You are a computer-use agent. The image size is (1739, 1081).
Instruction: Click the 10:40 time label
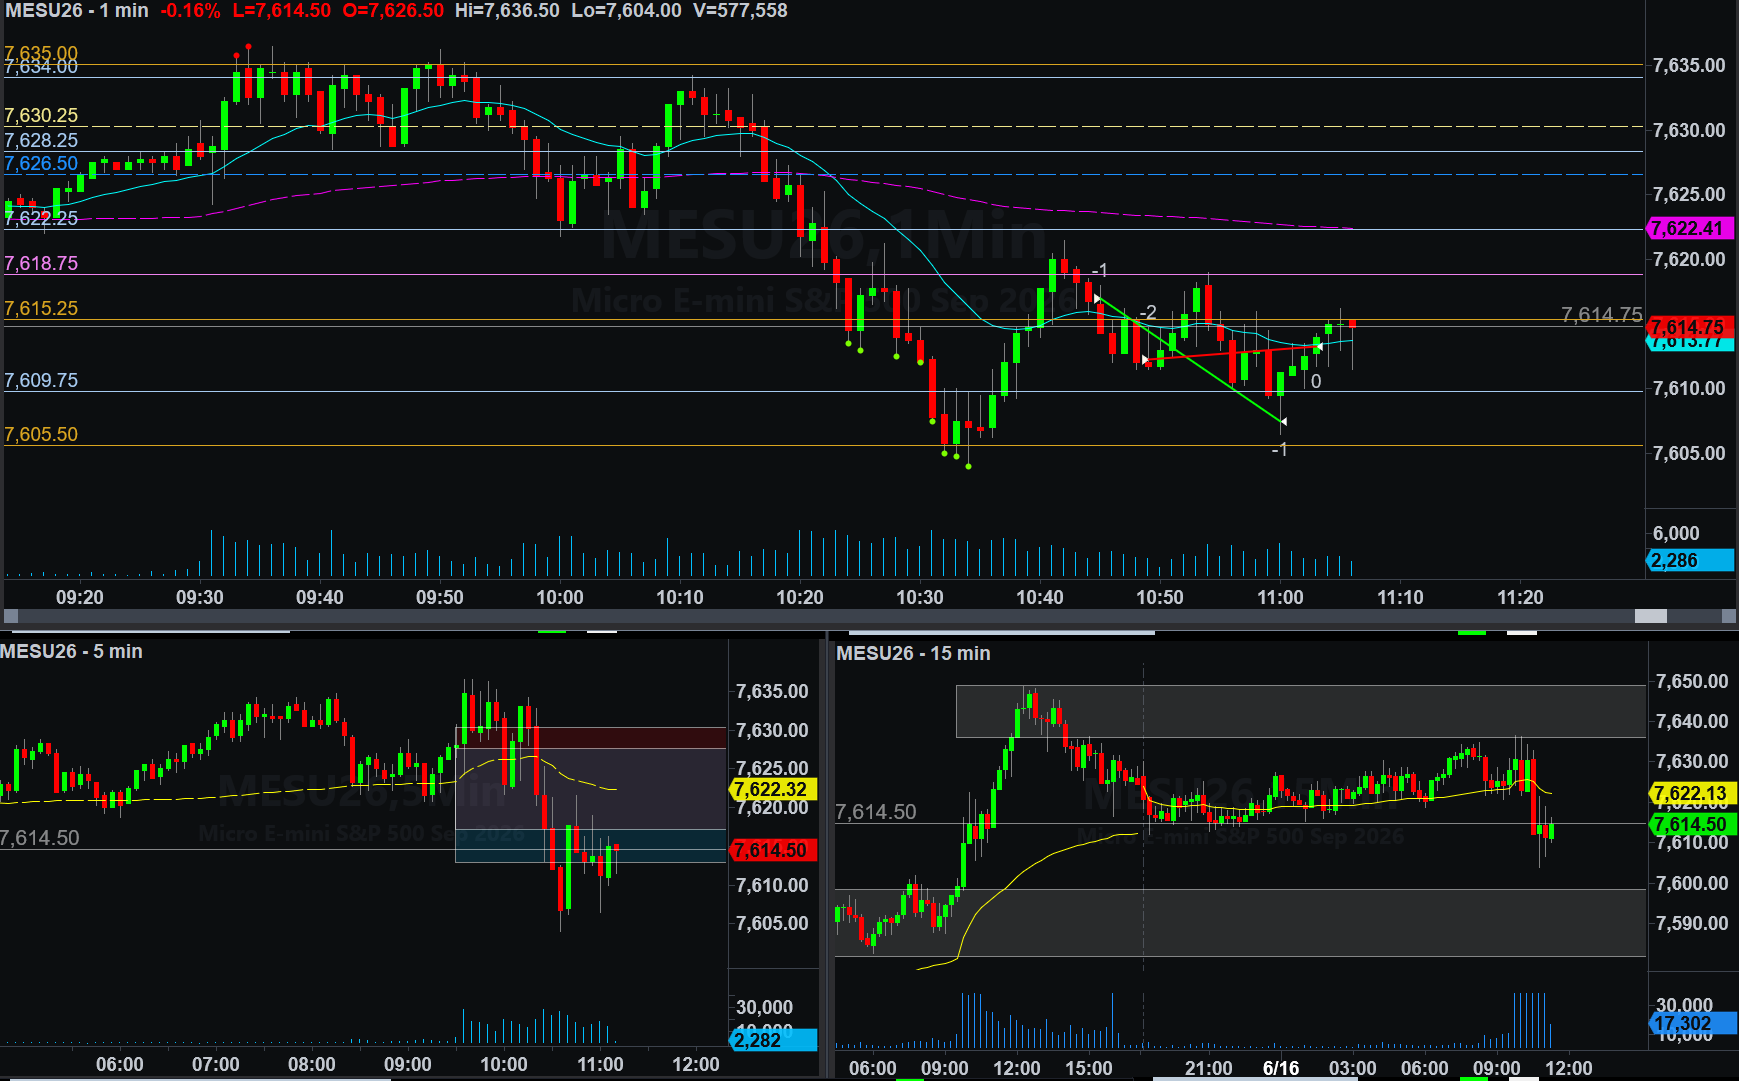(1040, 598)
